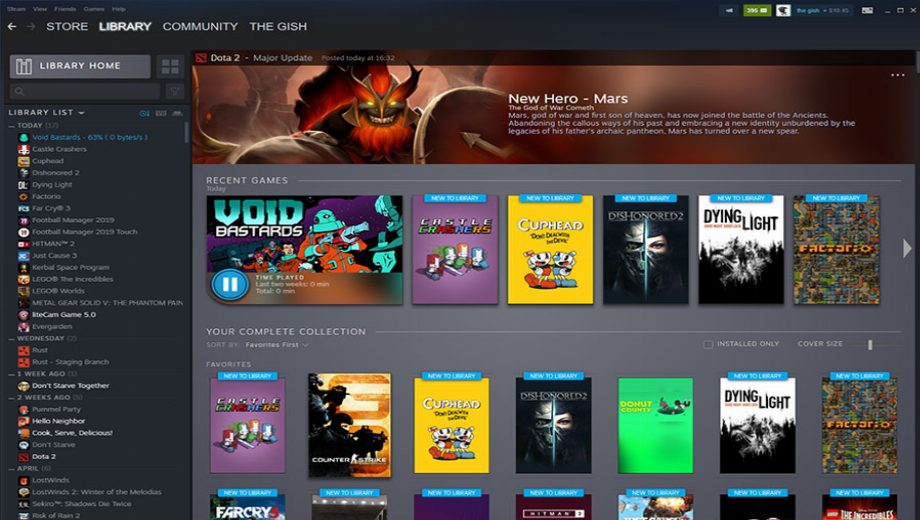Screen dimensions: 920x520
Task: Open the Steam menu
Action: tap(16, 9)
